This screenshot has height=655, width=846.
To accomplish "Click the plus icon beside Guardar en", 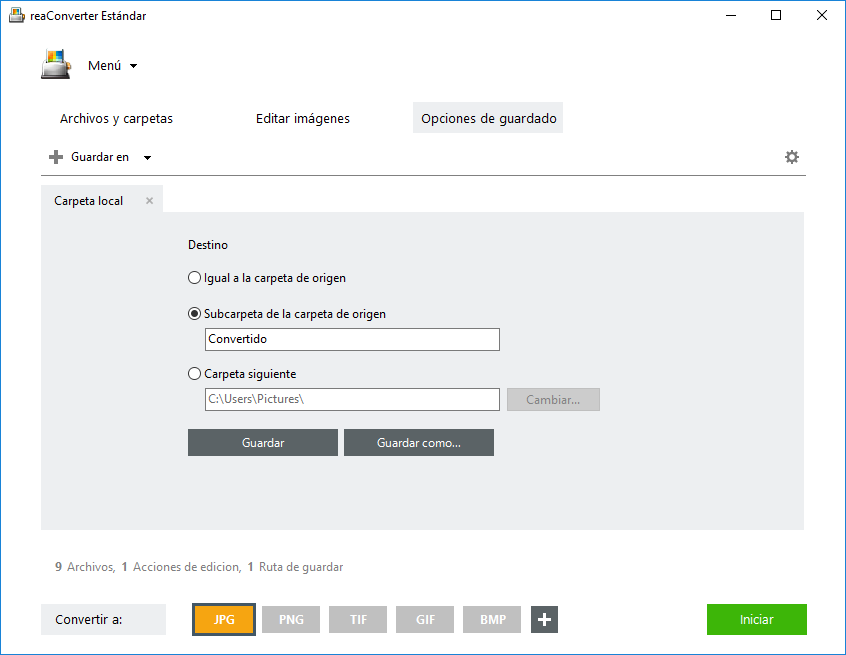I will (x=56, y=157).
